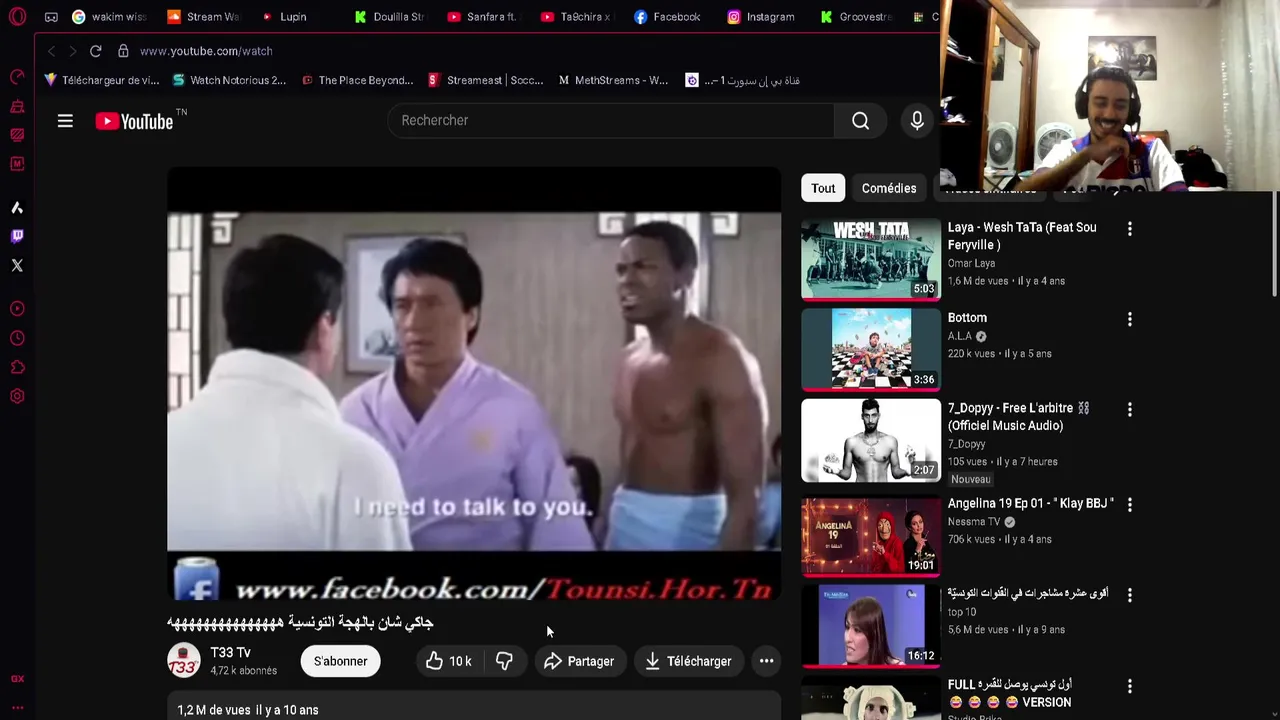Viewport: 1280px width, 720px height.
Task: Switch to the Instagram tab
Action: click(763, 17)
